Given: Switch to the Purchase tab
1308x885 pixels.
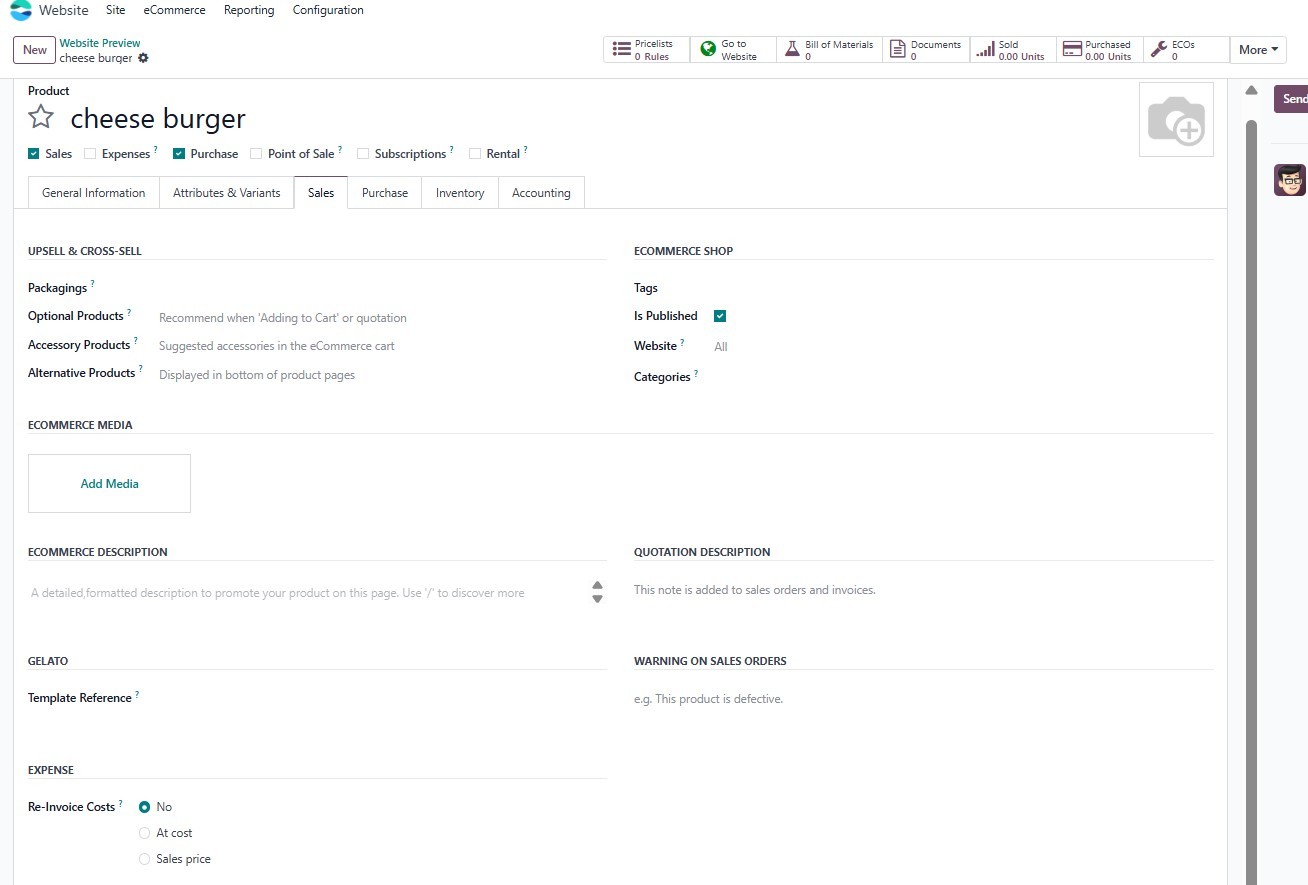Looking at the screenshot, I should (x=385, y=193).
